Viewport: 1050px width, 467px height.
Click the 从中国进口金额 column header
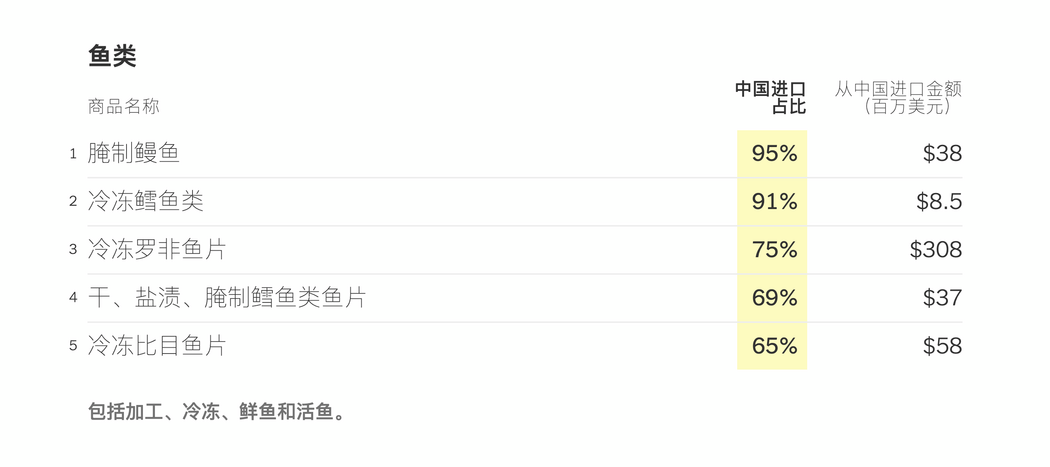898,98
